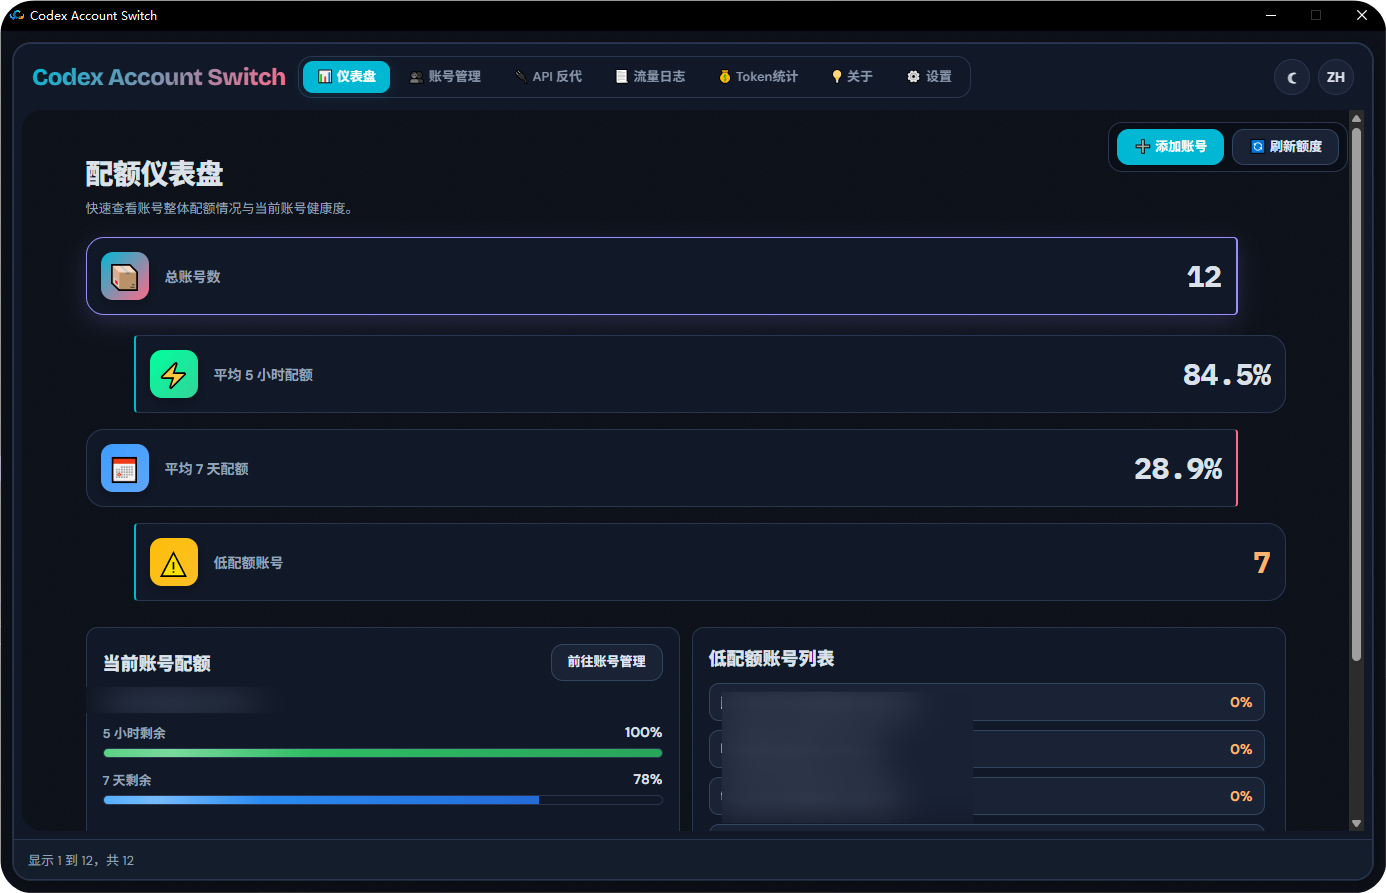Click lightning icon for 平均 5 小时配额
1386x893 pixels.
pos(174,374)
